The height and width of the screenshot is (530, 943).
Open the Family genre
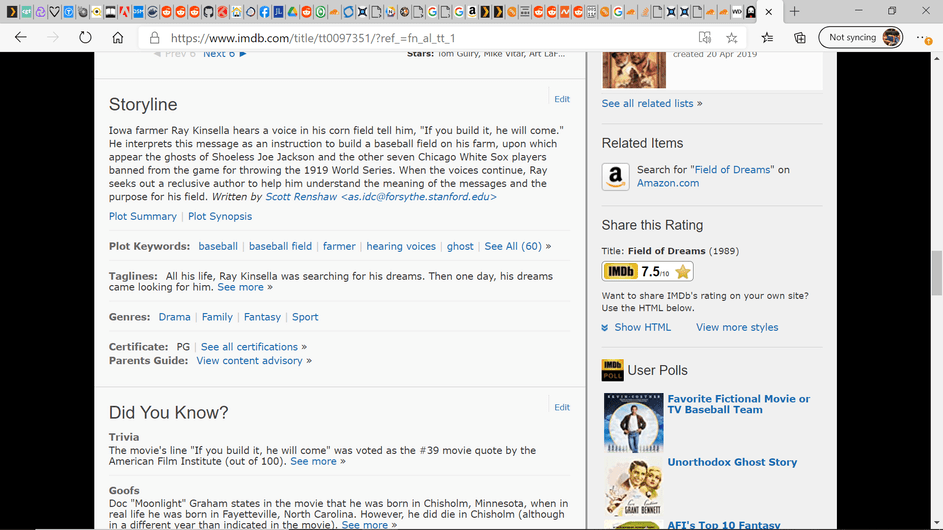[x=217, y=317]
